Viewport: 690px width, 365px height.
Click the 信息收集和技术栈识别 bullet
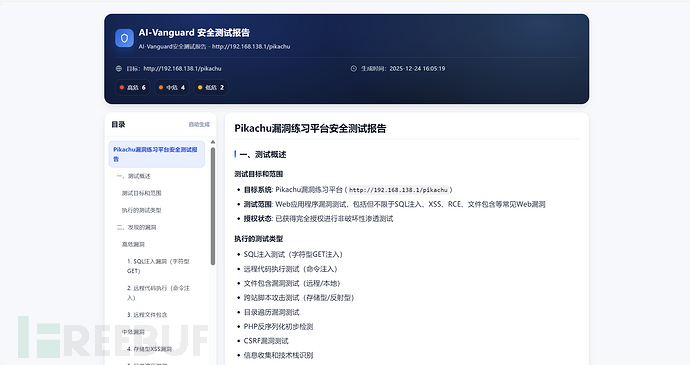(279, 355)
